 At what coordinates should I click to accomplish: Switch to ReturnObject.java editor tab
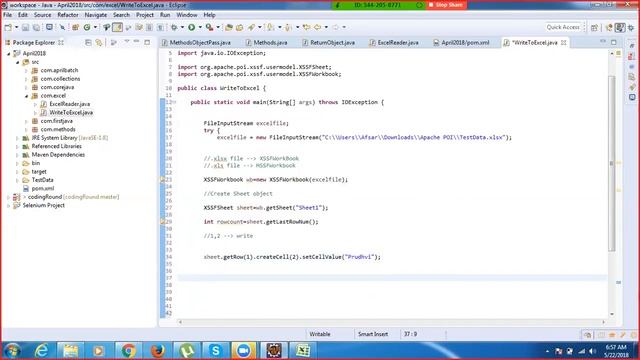329,42
